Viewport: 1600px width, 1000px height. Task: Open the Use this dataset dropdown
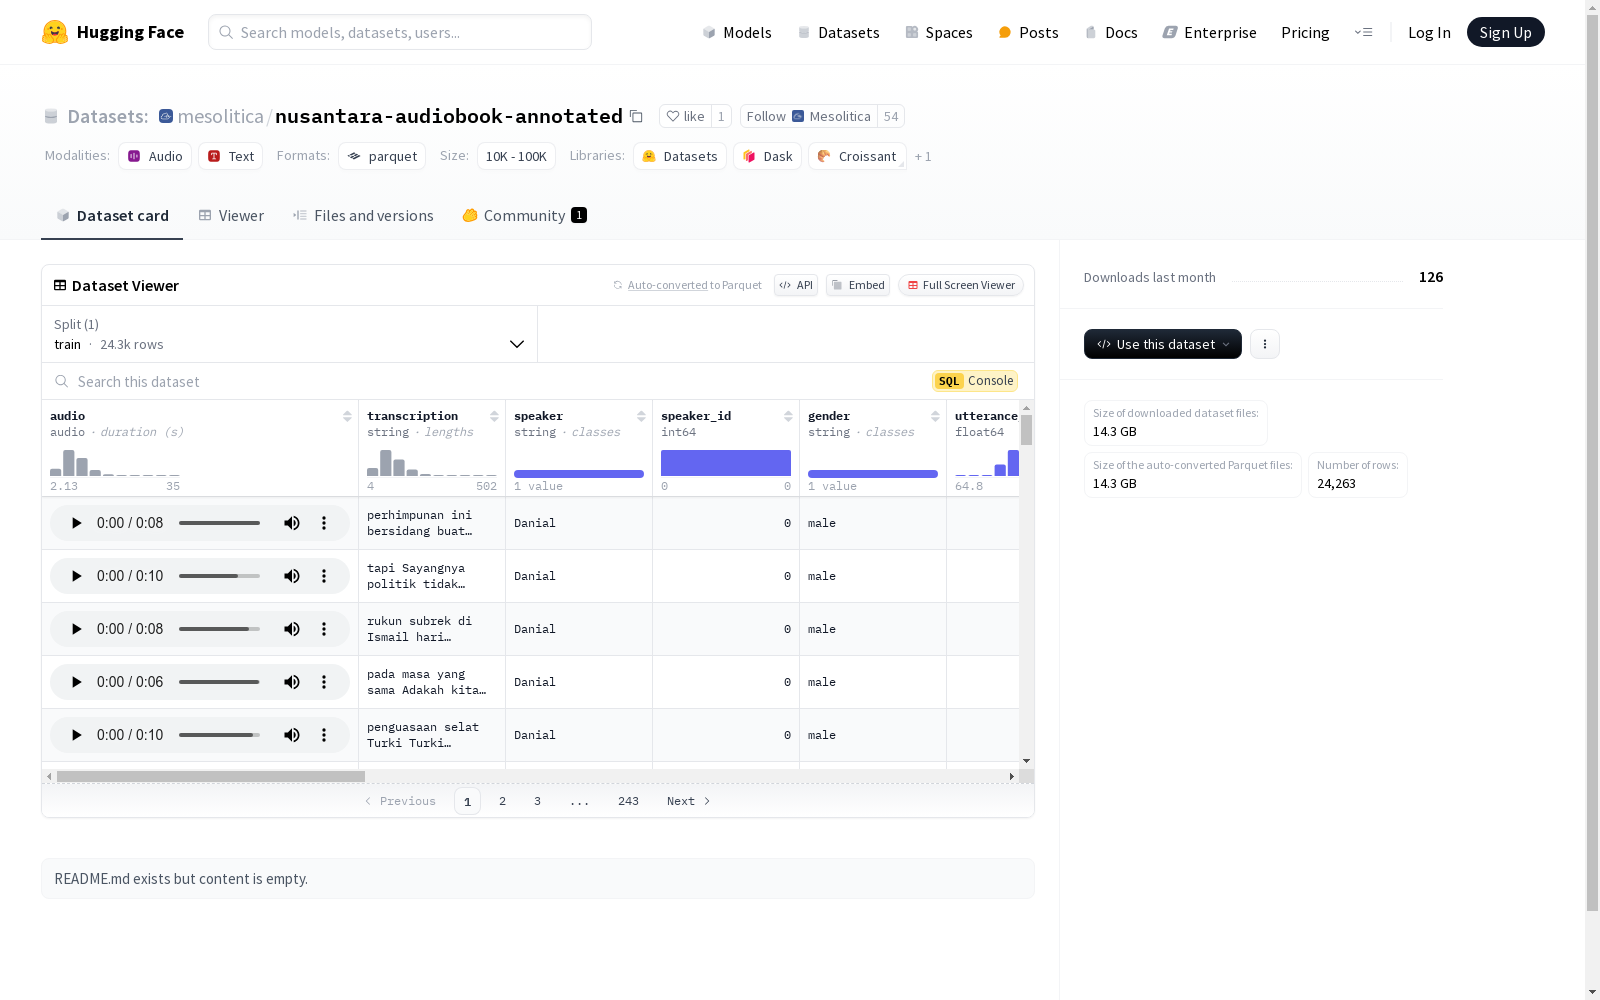coord(1163,344)
